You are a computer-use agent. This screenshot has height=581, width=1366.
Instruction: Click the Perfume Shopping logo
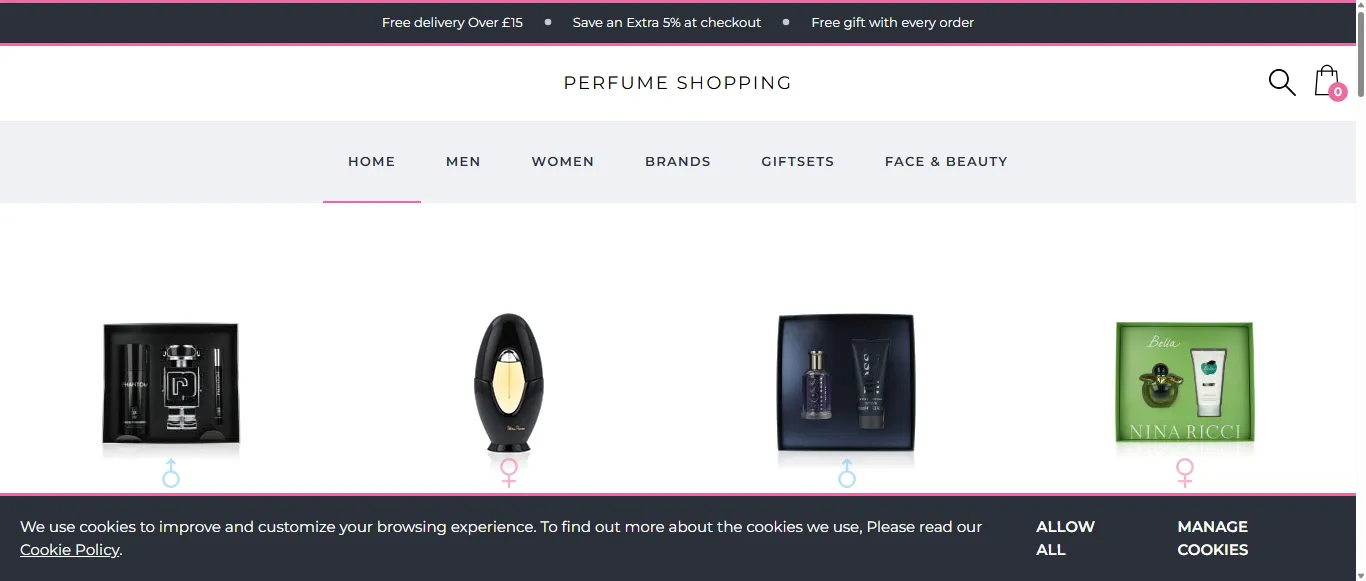click(x=677, y=83)
